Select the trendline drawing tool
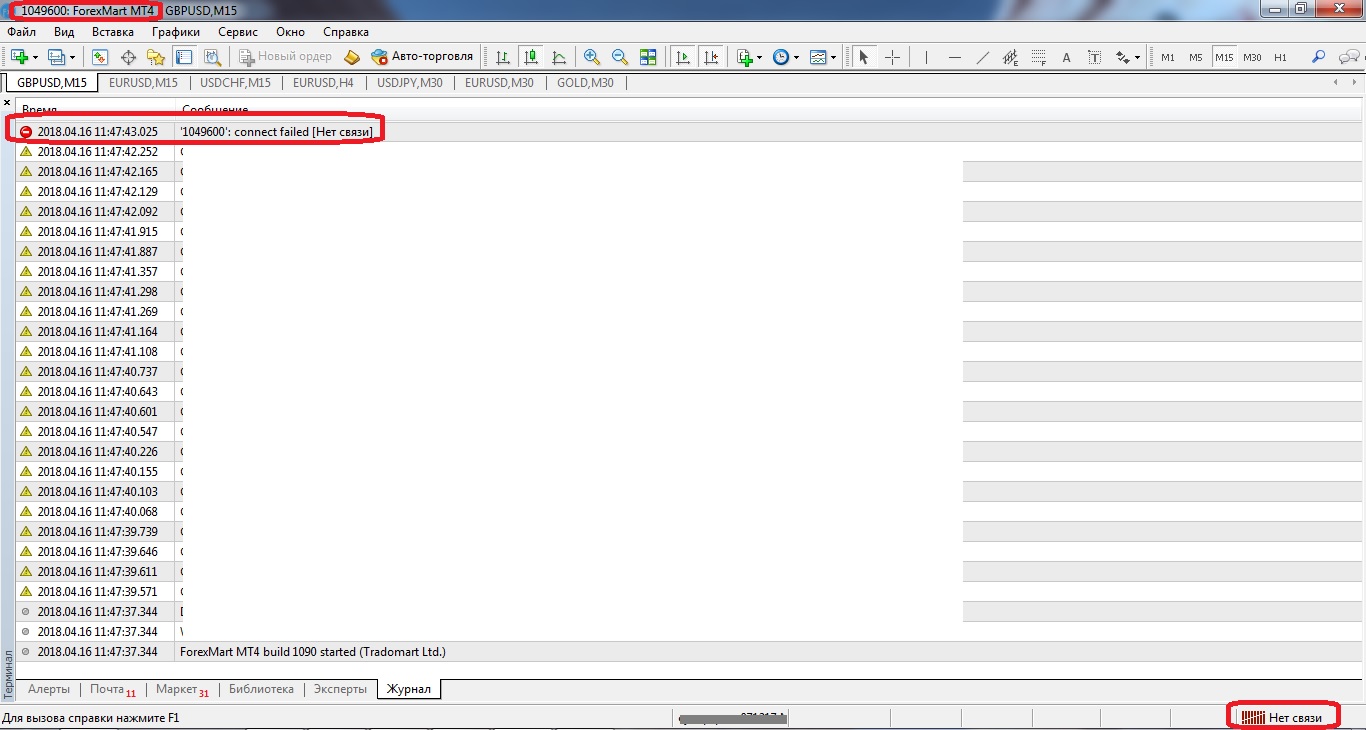The image size is (1366, 730). tap(982, 57)
